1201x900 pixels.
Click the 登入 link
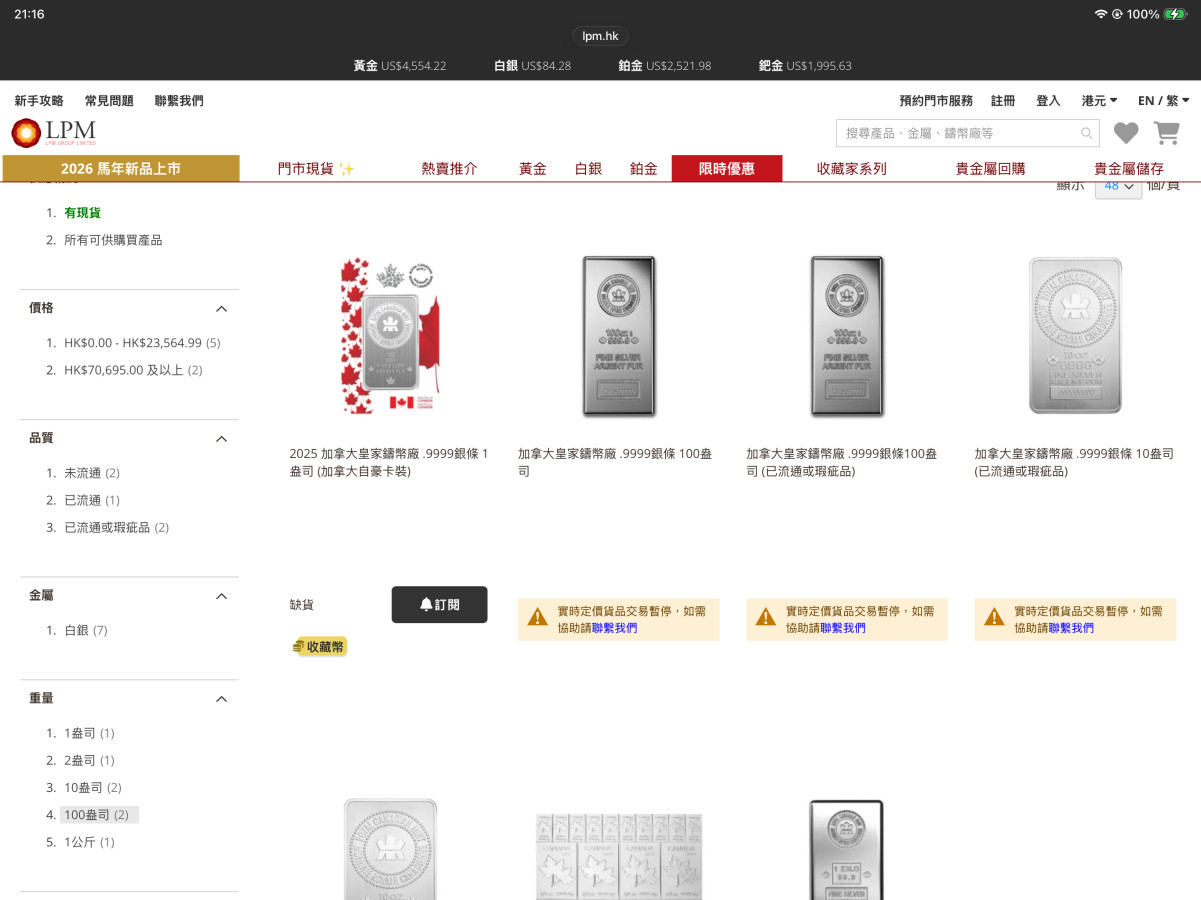1048,101
